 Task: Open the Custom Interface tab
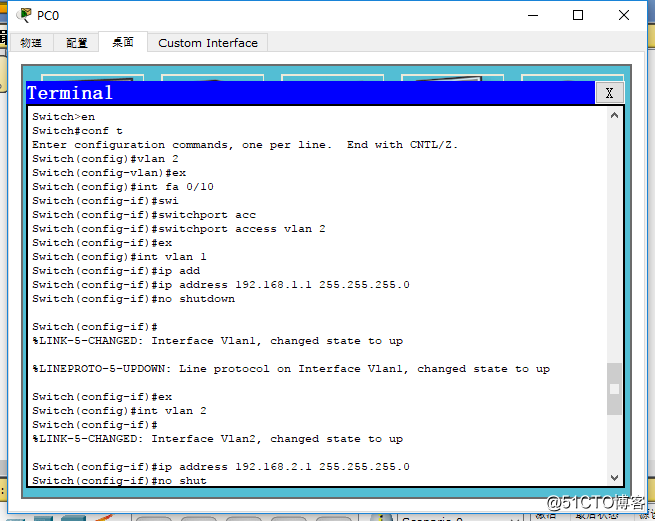tap(208, 43)
